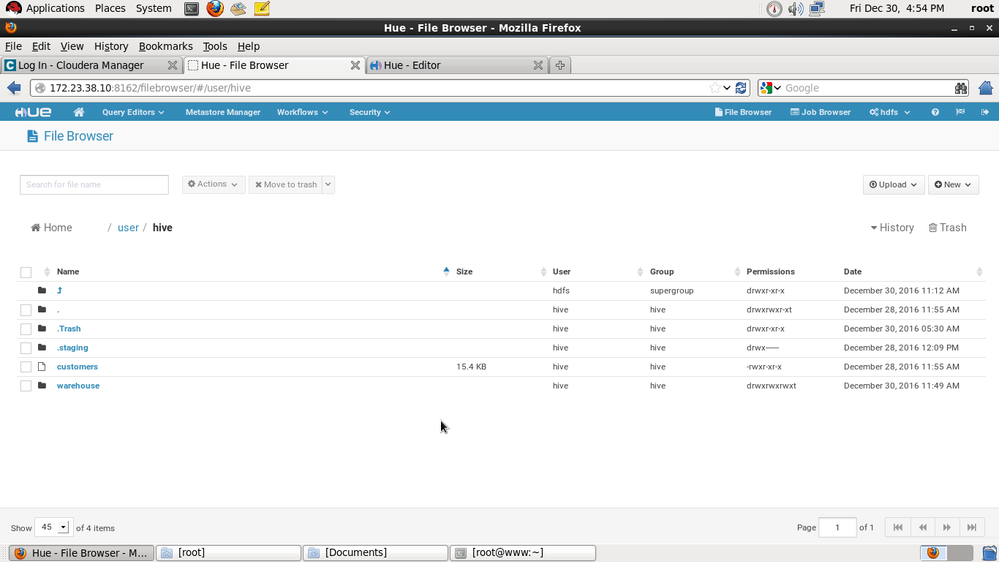
Task: Go to browser home page icon
Action: click(986, 88)
